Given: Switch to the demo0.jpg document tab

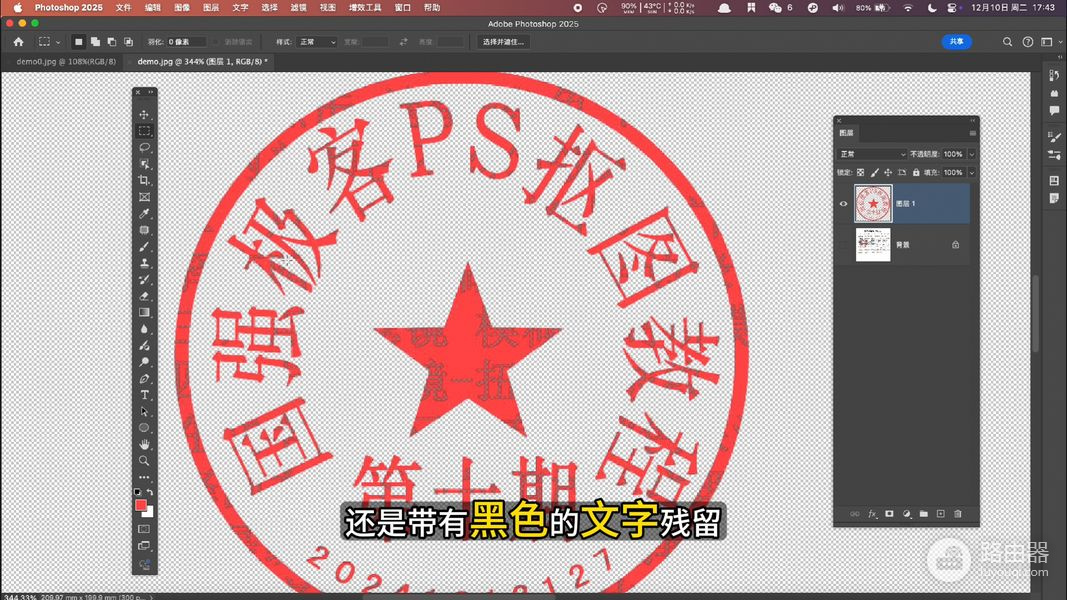Looking at the screenshot, I should [x=66, y=61].
